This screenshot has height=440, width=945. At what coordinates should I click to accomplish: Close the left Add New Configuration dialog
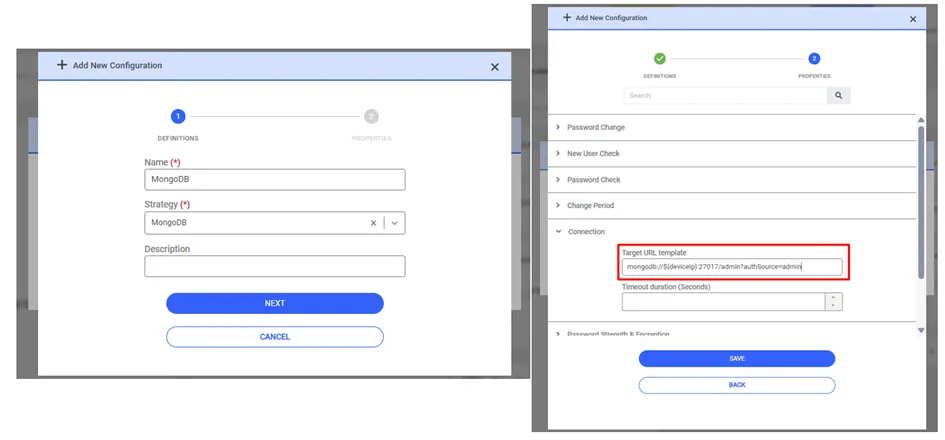pos(495,67)
